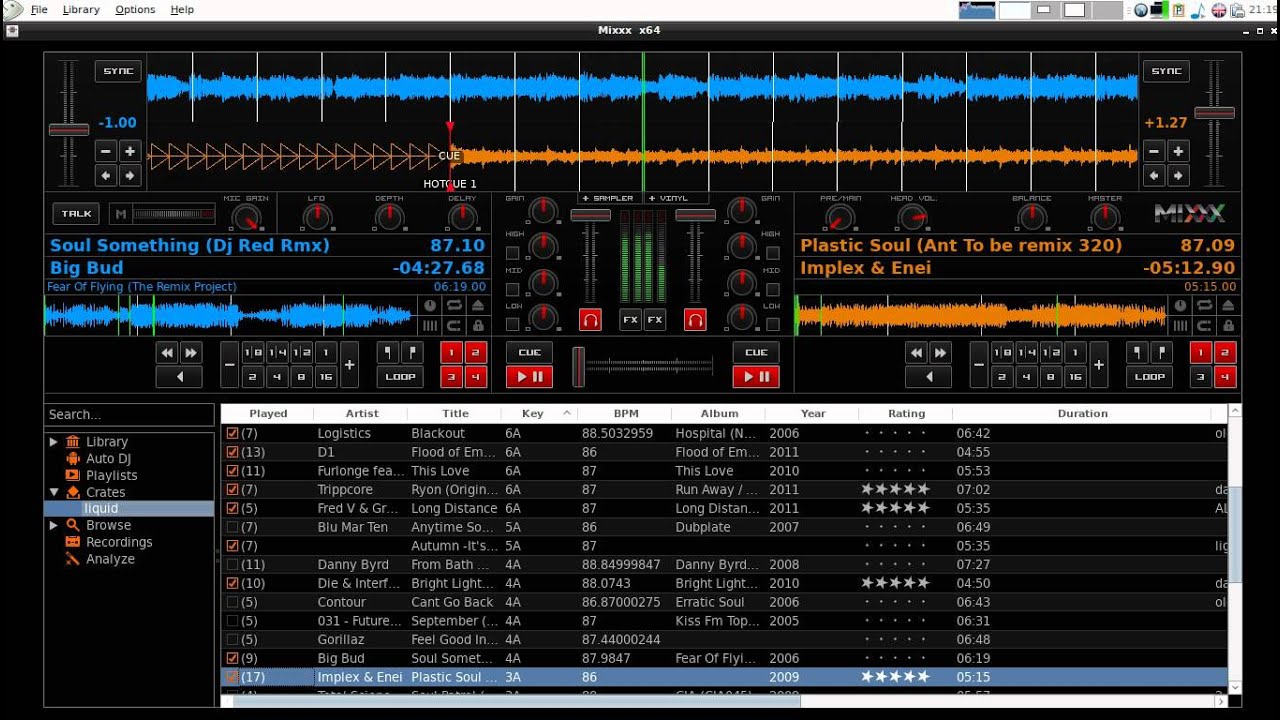Viewport: 1280px width, 720px height.
Task: Uncheck played box for Trippcore Ryon
Action: click(x=233, y=490)
